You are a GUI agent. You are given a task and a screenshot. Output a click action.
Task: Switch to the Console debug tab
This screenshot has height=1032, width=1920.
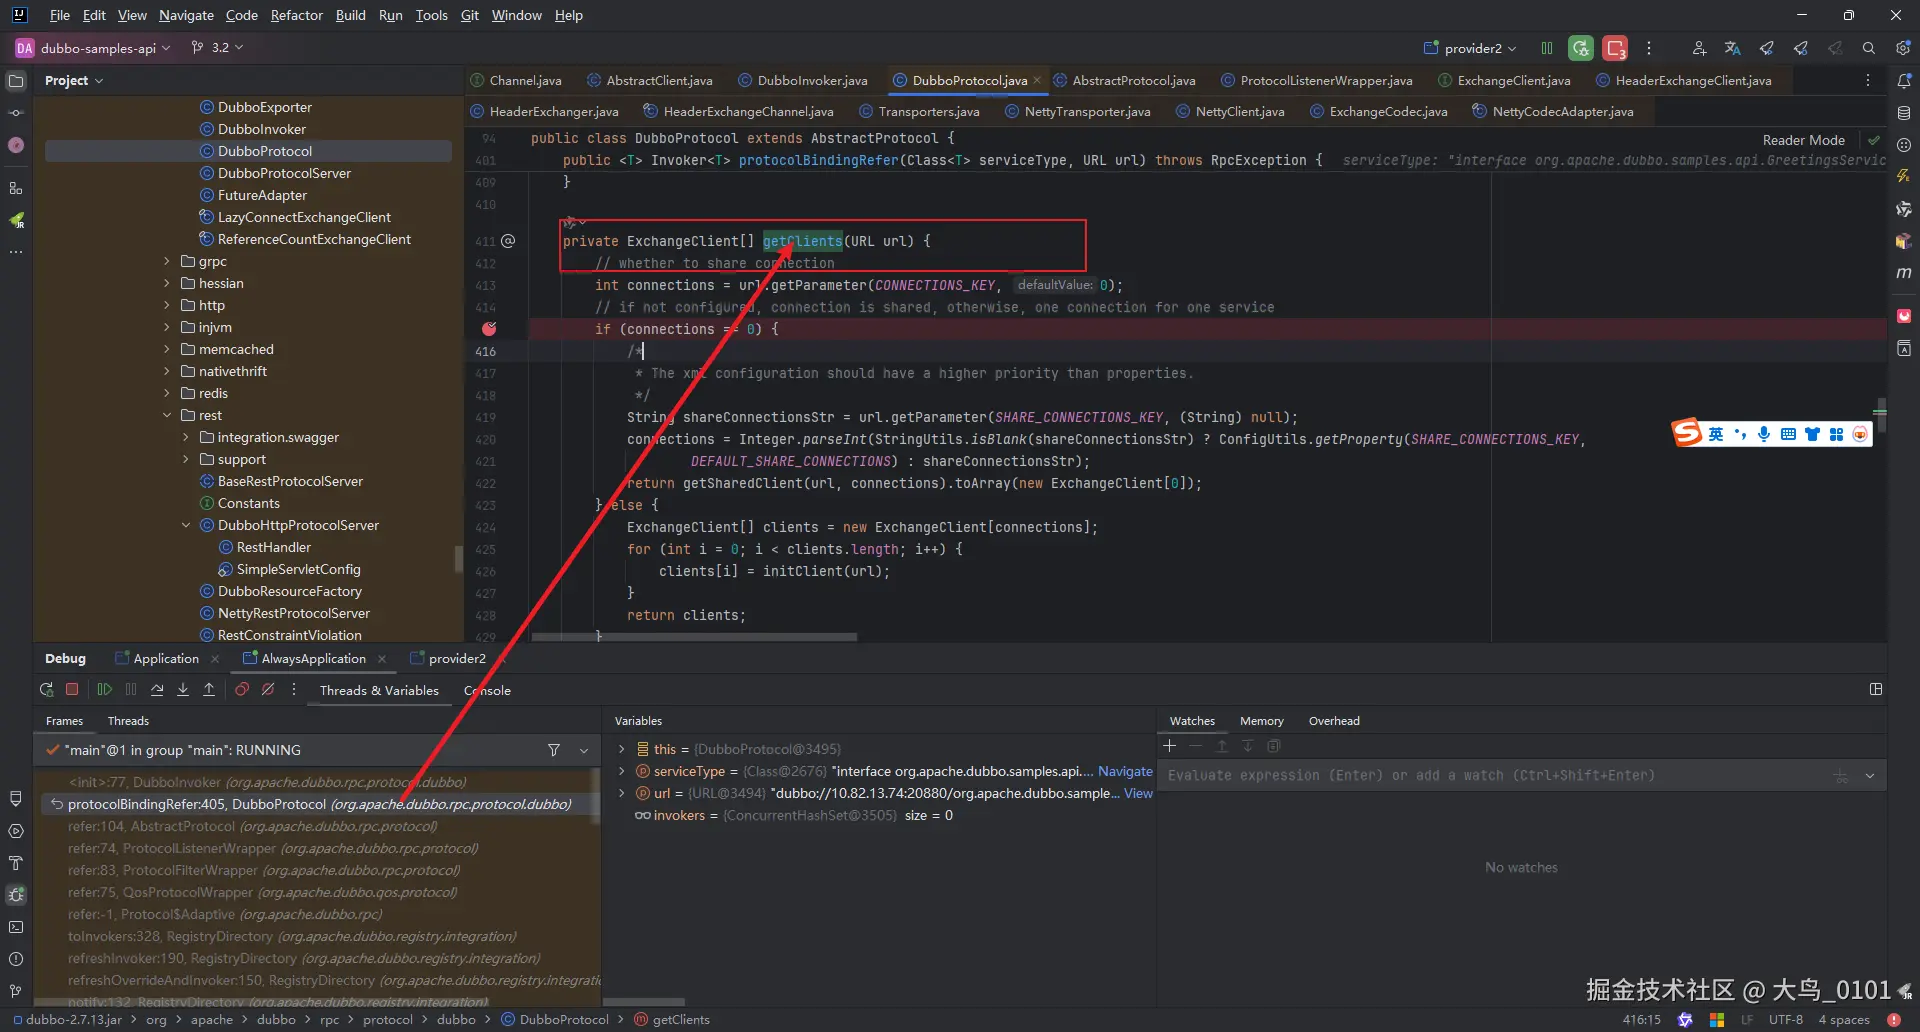point(487,690)
